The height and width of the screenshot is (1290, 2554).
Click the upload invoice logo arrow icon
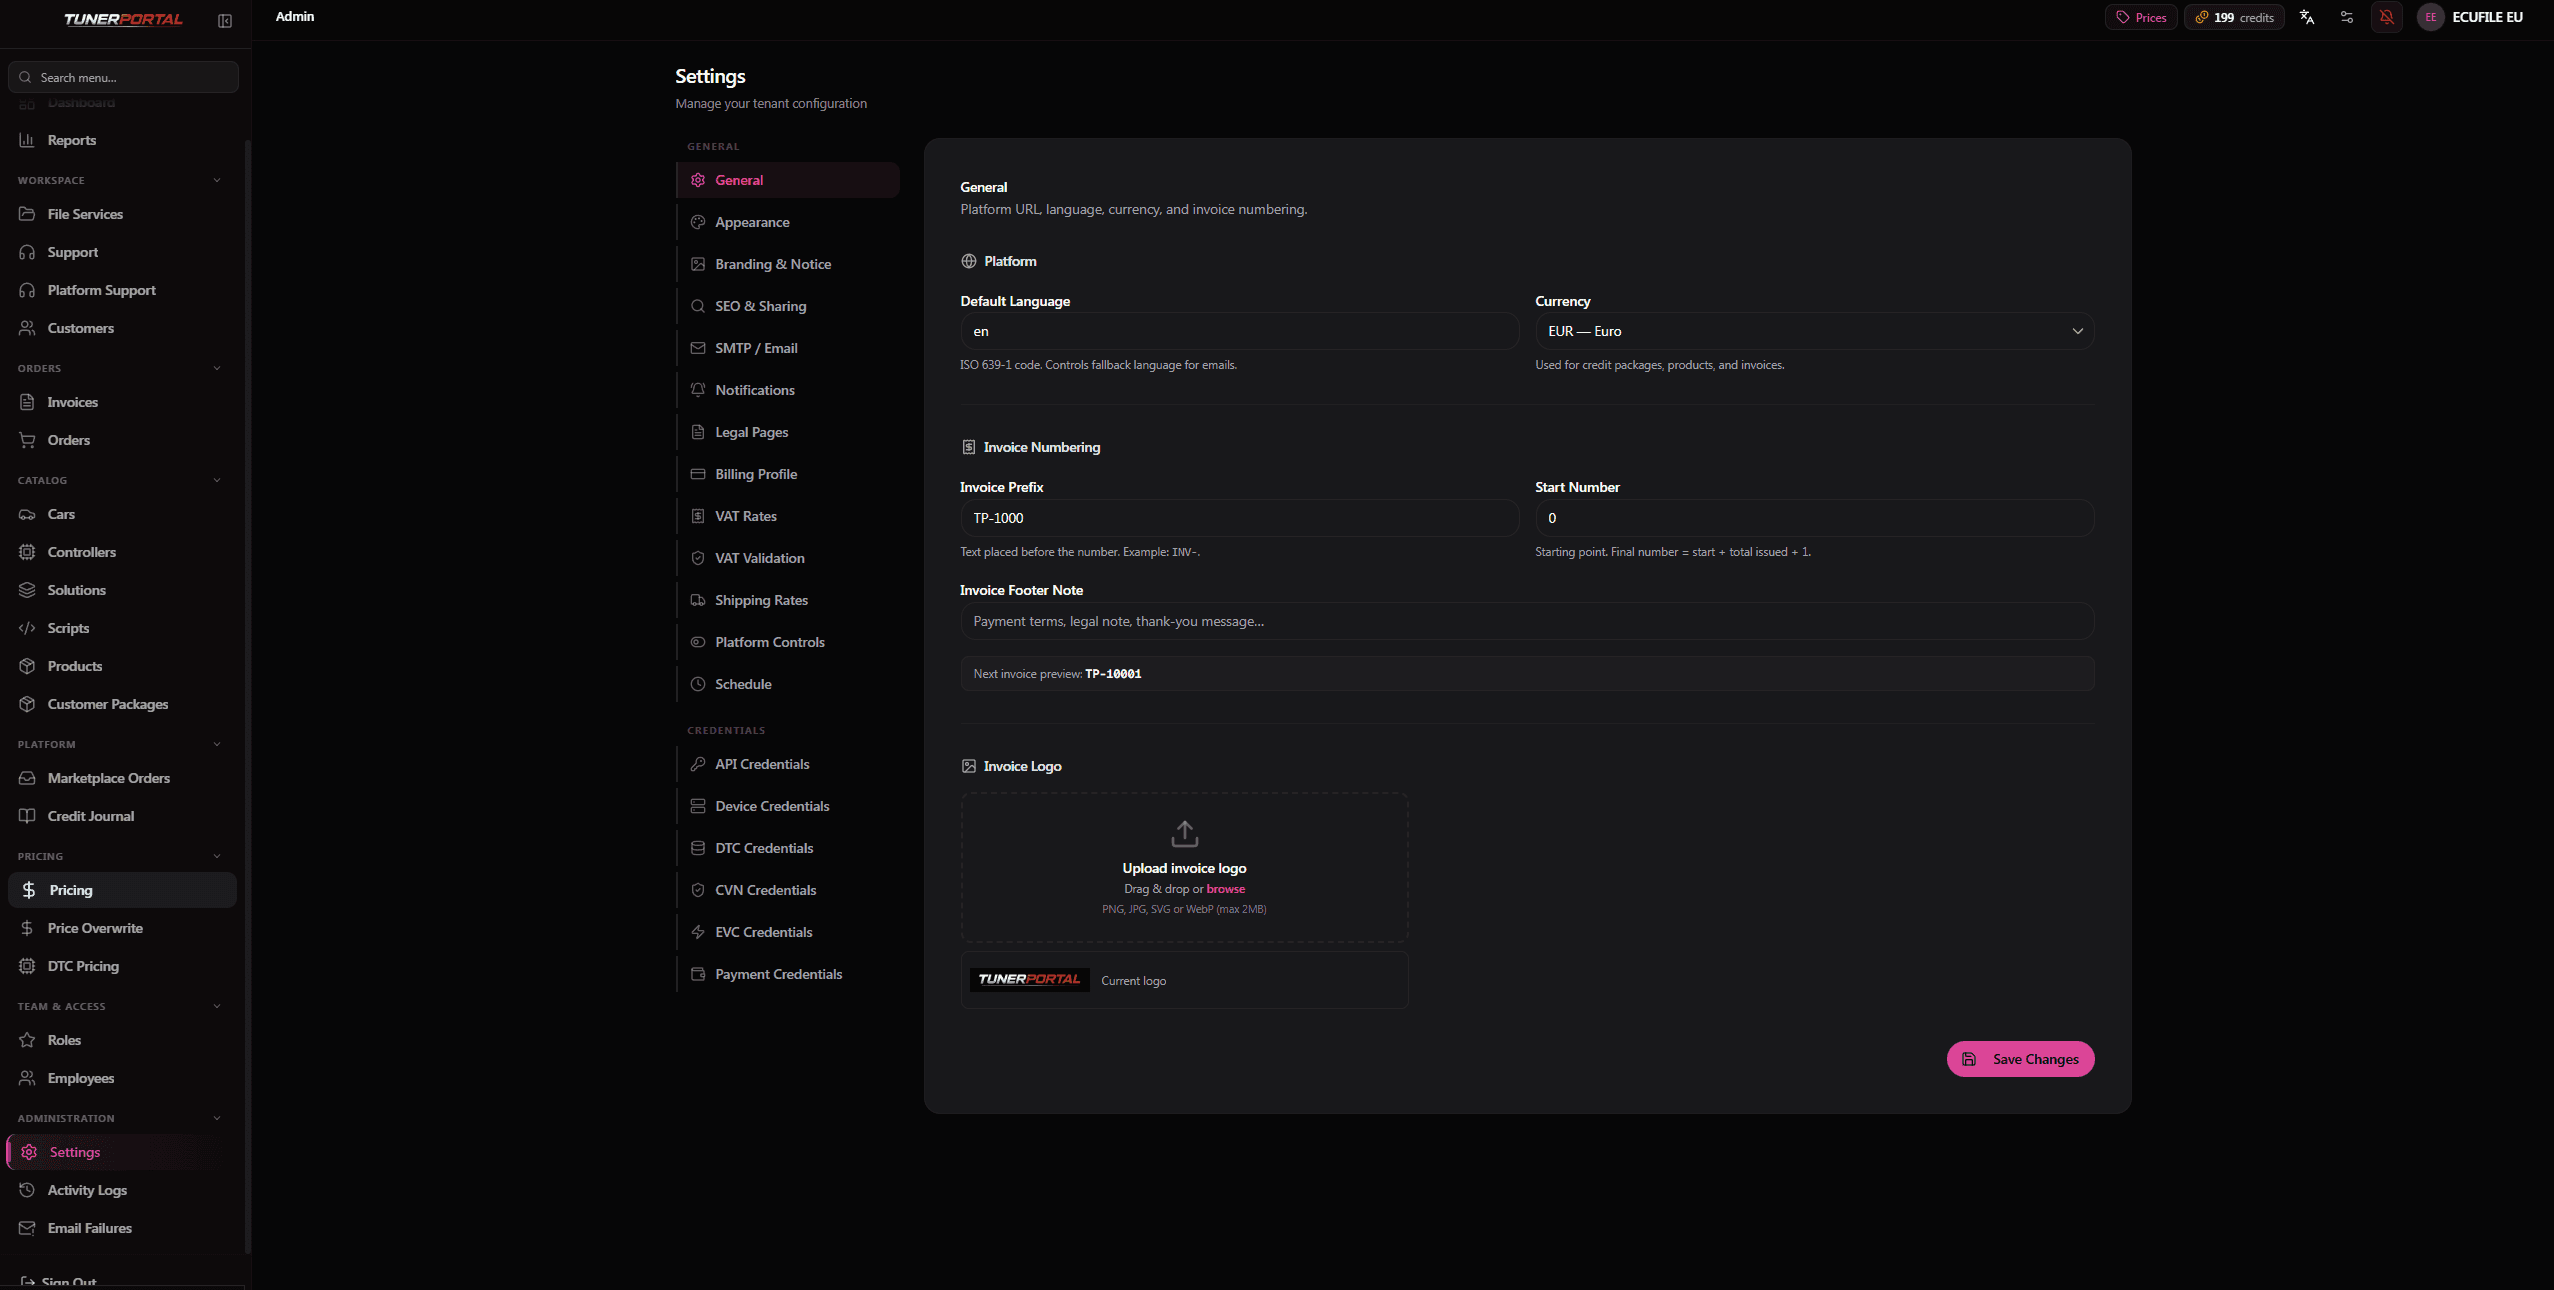(1184, 833)
